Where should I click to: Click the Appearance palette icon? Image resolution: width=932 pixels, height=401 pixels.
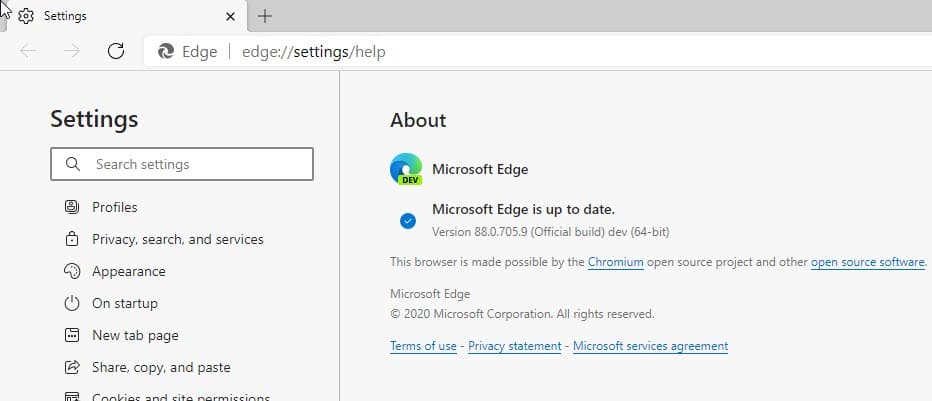(x=71, y=271)
